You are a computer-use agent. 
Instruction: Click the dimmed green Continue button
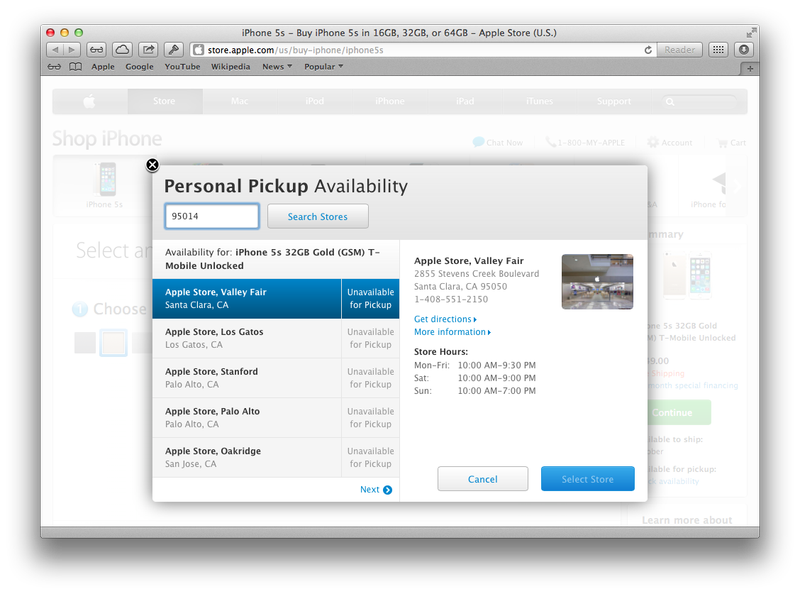point(679,412)
